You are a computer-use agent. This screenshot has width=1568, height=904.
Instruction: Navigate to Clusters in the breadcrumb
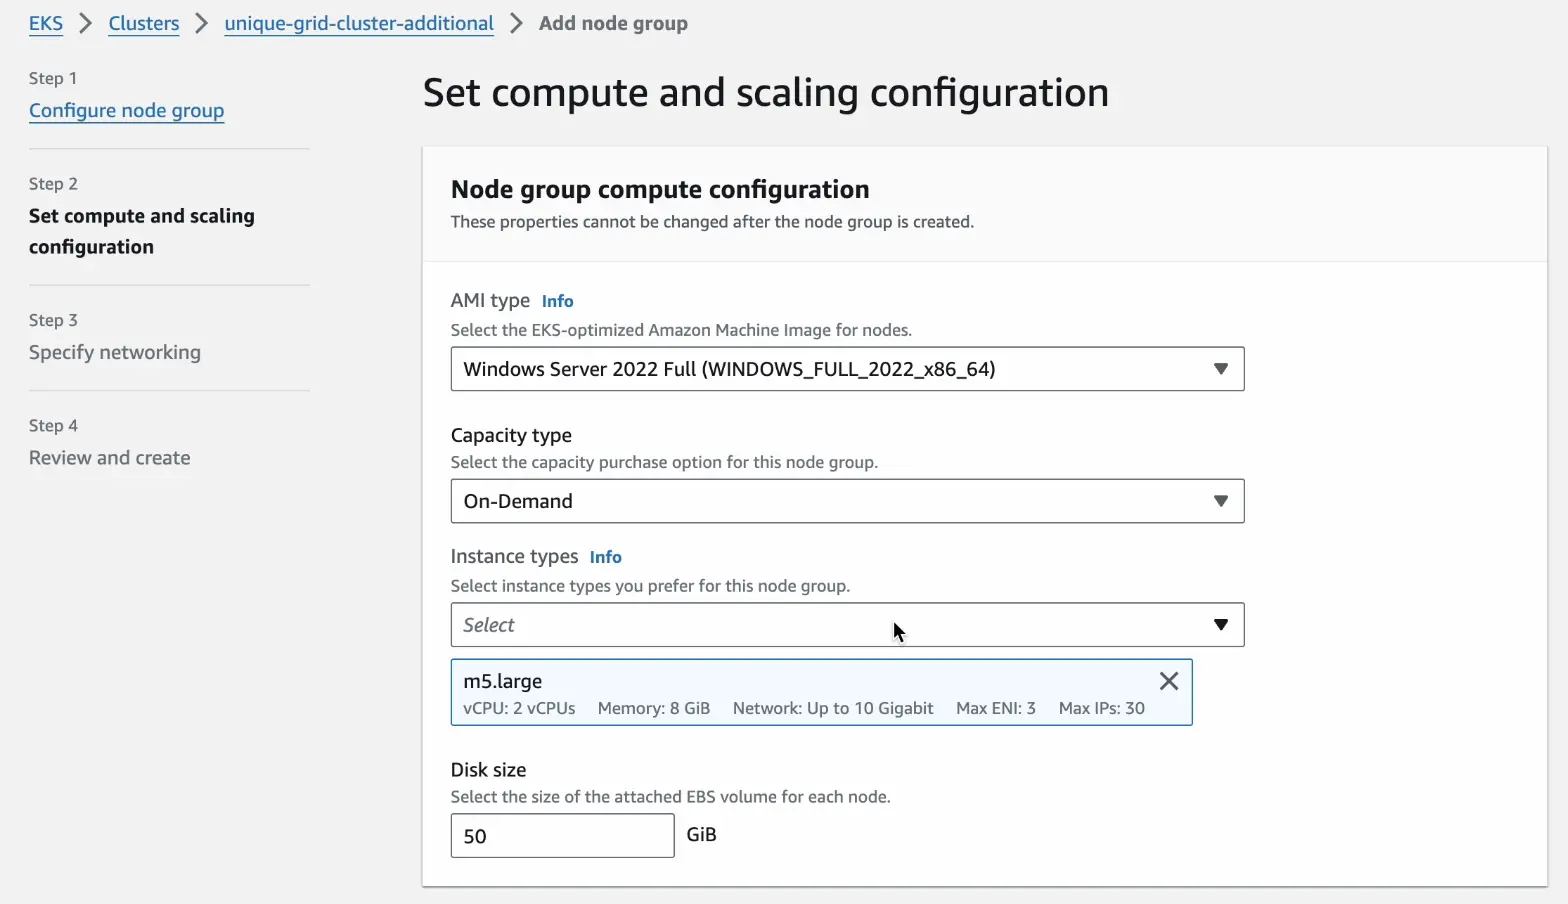click(x=144, y=23)
